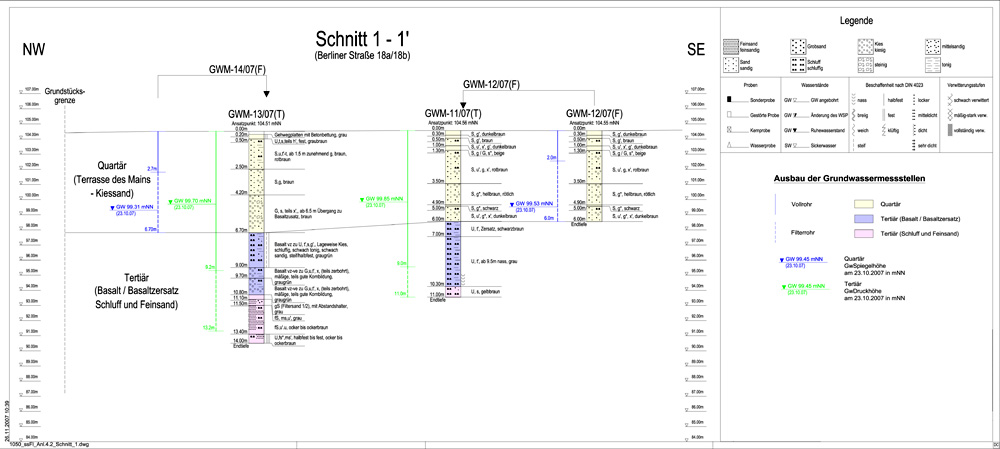Click the blue GW 99.31 mNN label
Screen dimensions: 1000x449
[130, 208]
